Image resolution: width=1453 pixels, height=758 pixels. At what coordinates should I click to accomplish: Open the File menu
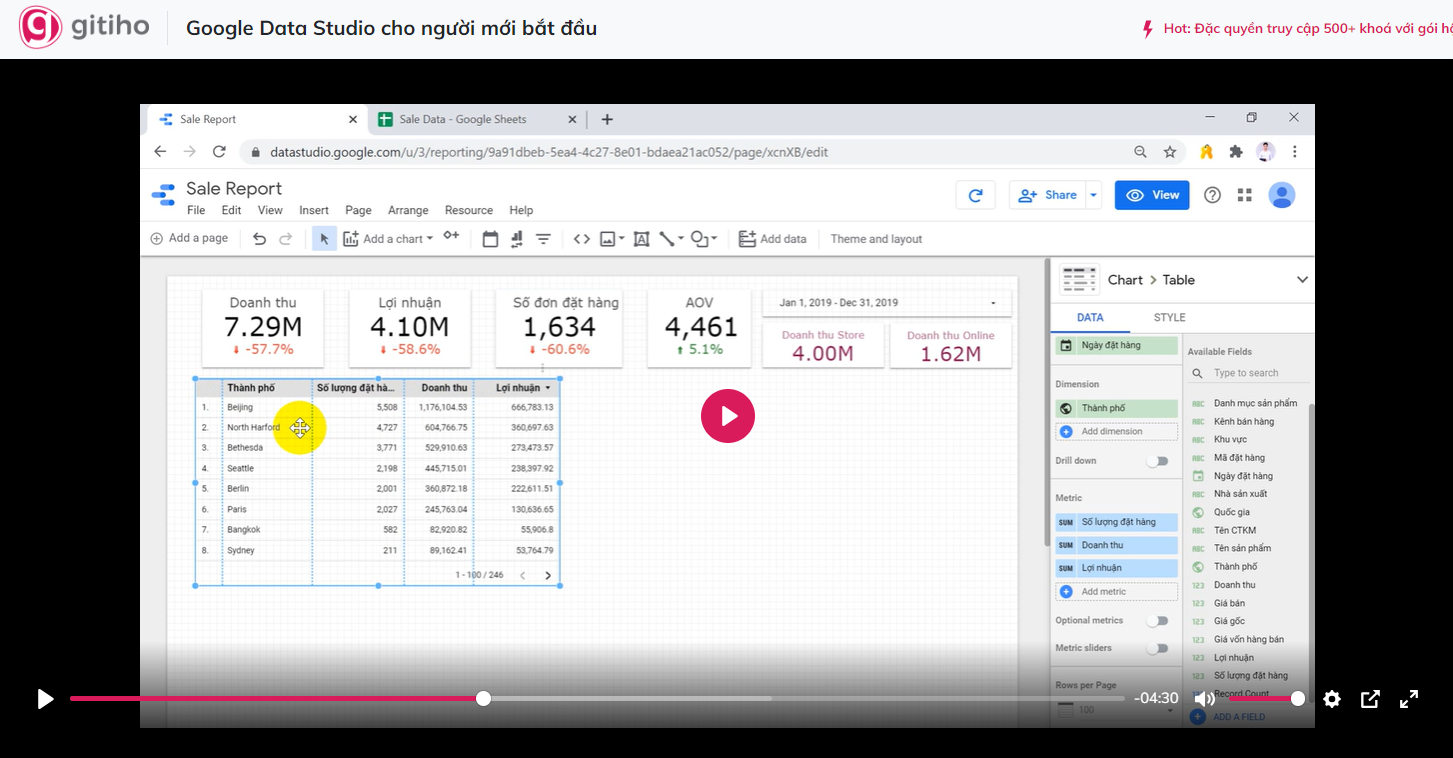point(196,210)
